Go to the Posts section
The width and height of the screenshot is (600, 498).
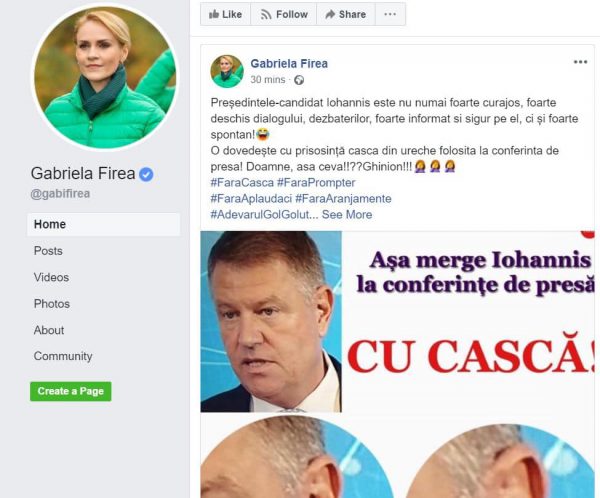pyautogui.click(x=48, y=251)
